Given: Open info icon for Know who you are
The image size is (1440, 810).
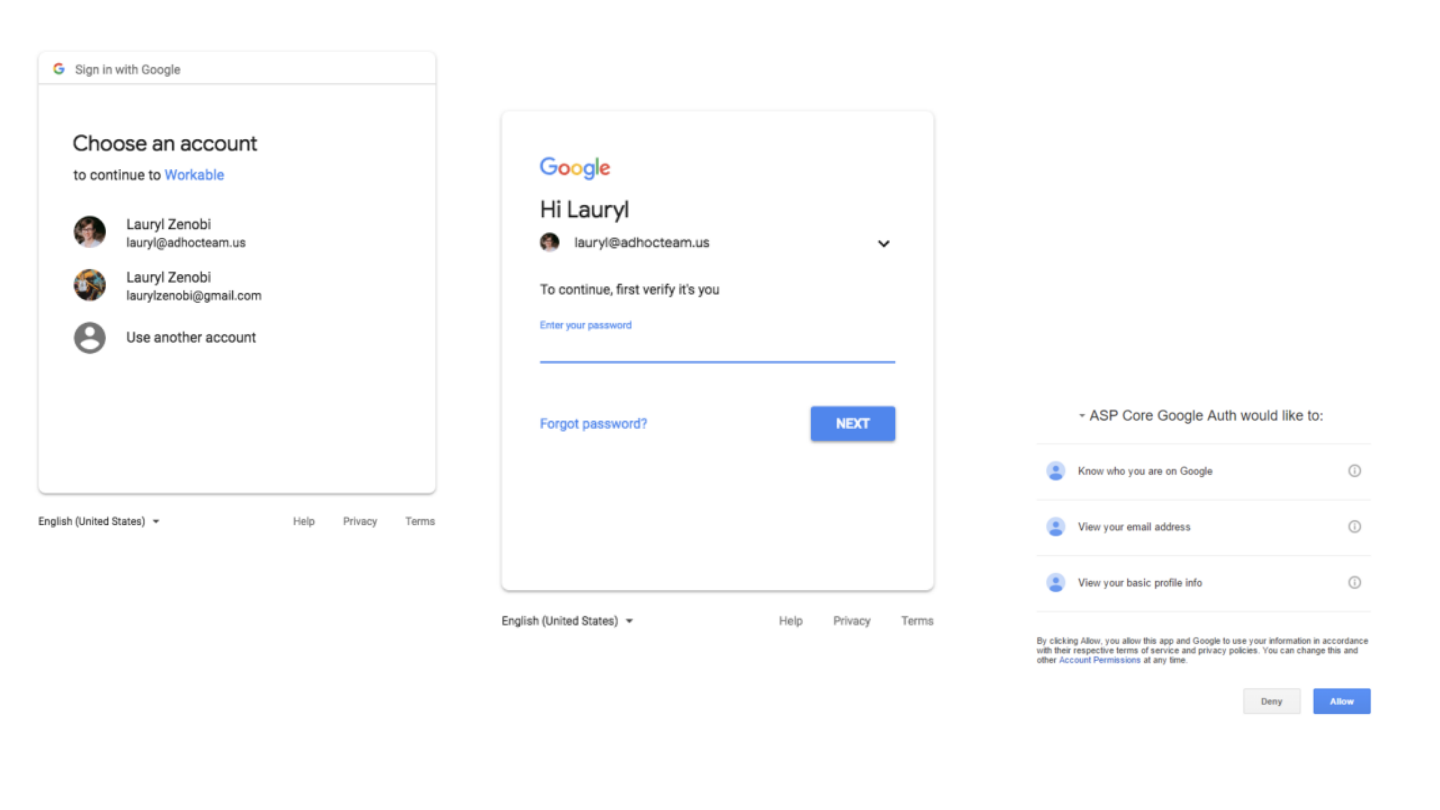Looking at the screenshot, I should [1355, 471].
